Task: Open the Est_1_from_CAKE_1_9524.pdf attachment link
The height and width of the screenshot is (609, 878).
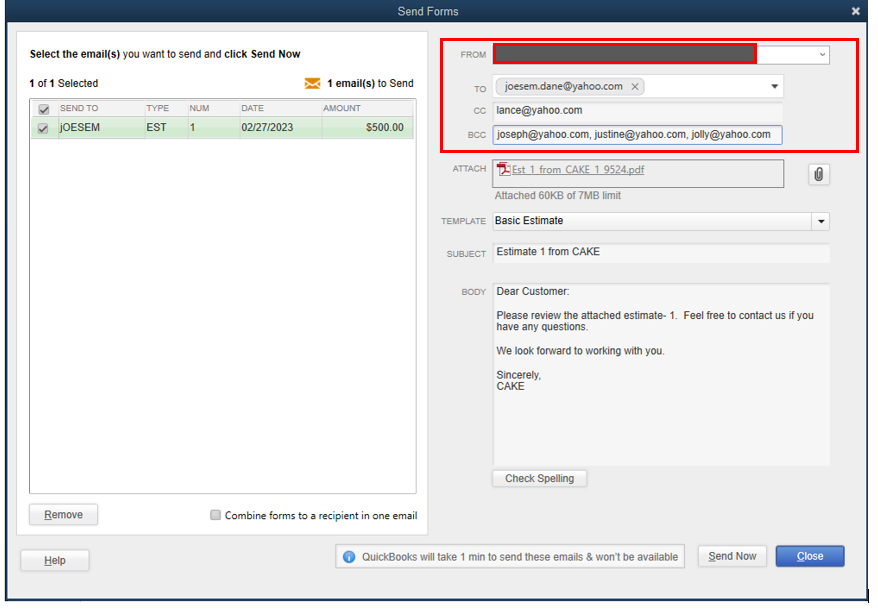Action: [x=577, y=170]
